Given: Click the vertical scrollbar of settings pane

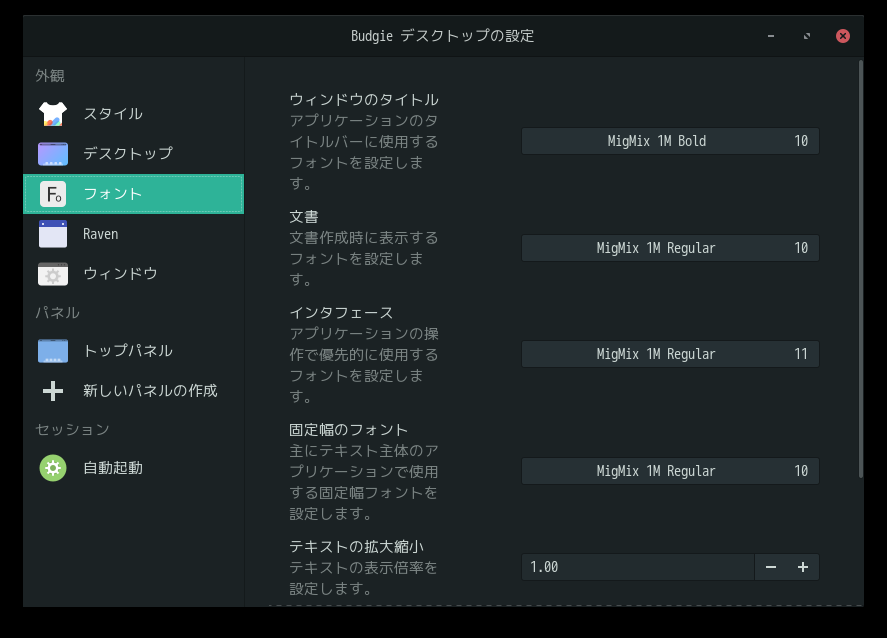Looking at the screenshot, I should pos(860,270).
